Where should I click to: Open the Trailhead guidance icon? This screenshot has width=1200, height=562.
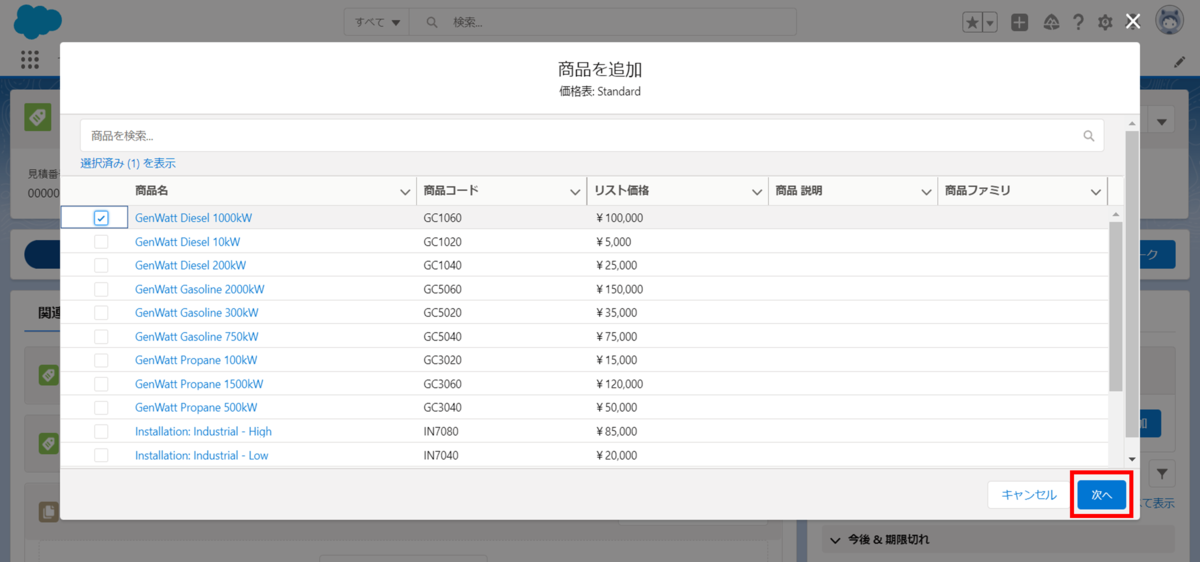pos(1050,22)
